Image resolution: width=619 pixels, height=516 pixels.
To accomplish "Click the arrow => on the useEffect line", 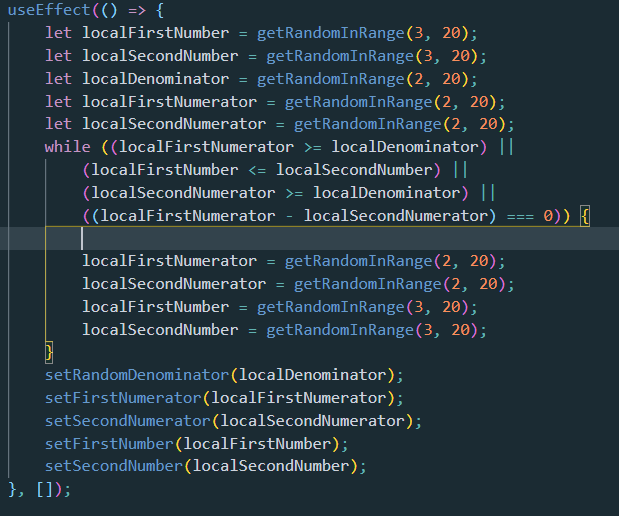I will (137, 11).
